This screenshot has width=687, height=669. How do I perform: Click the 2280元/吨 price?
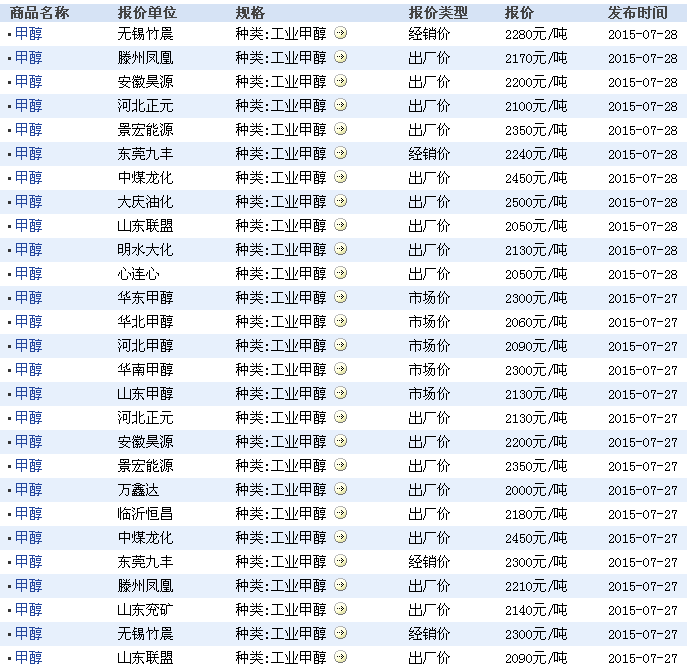click(536, 34)
